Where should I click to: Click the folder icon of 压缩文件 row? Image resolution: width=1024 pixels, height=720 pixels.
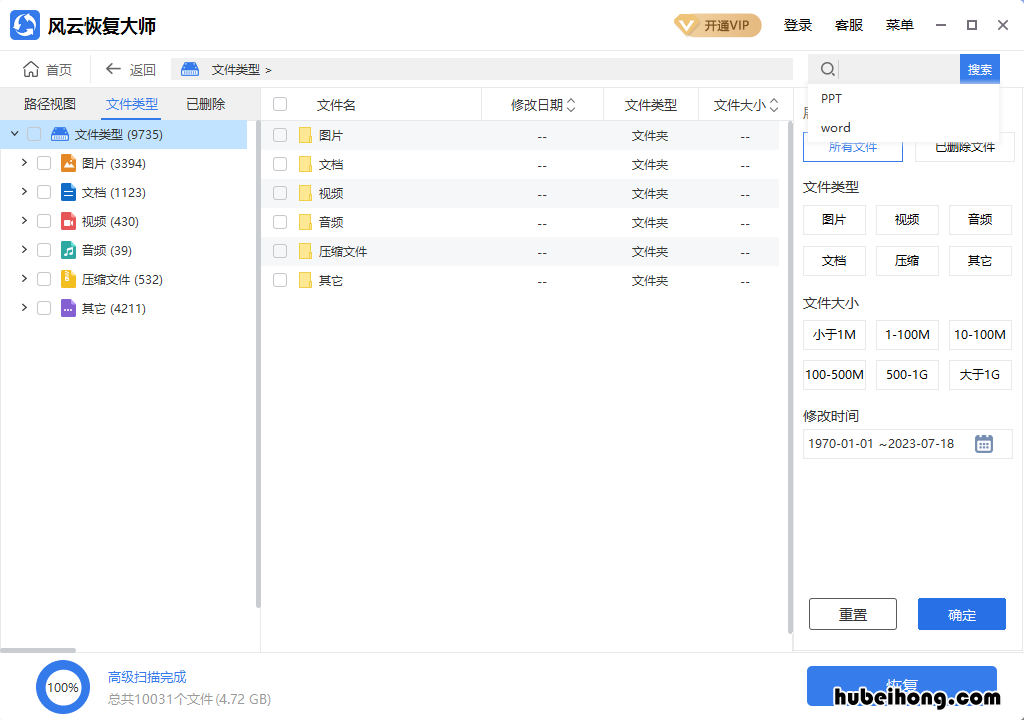click(x=305, y=251)
